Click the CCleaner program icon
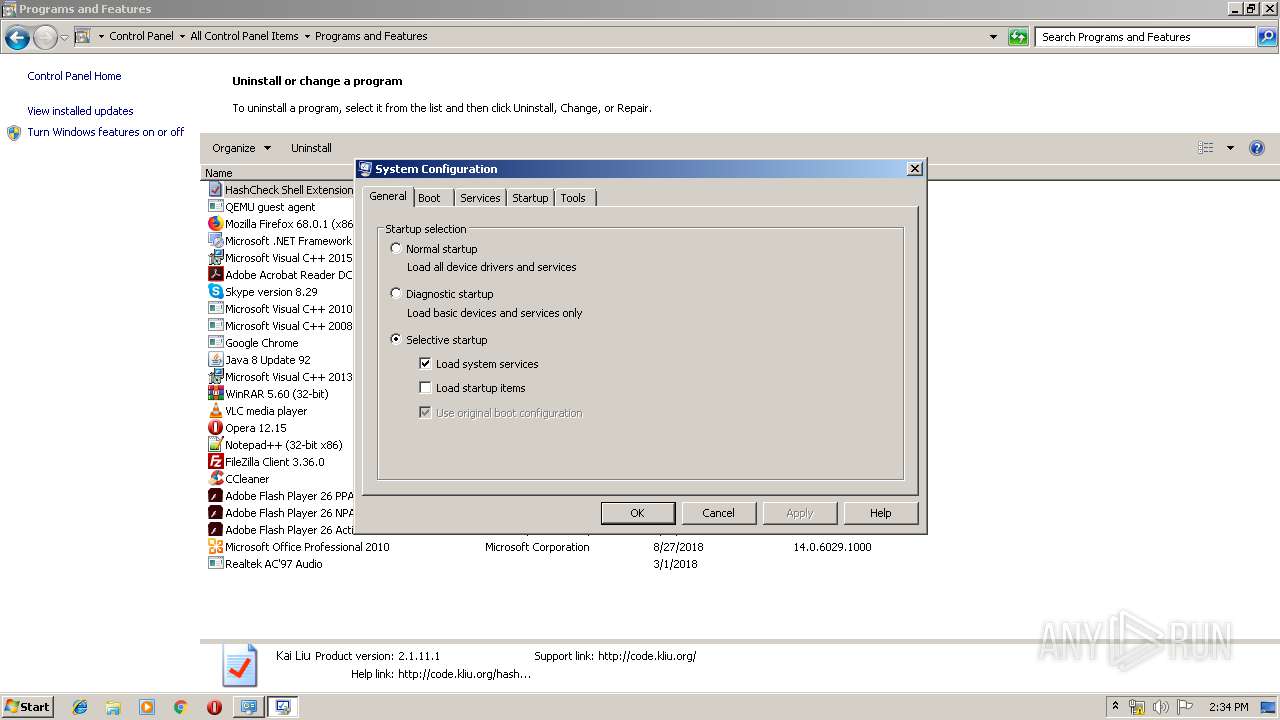The height and width of the screenshot is (720, 1280). pyautogui.click(x=215, y=479)
